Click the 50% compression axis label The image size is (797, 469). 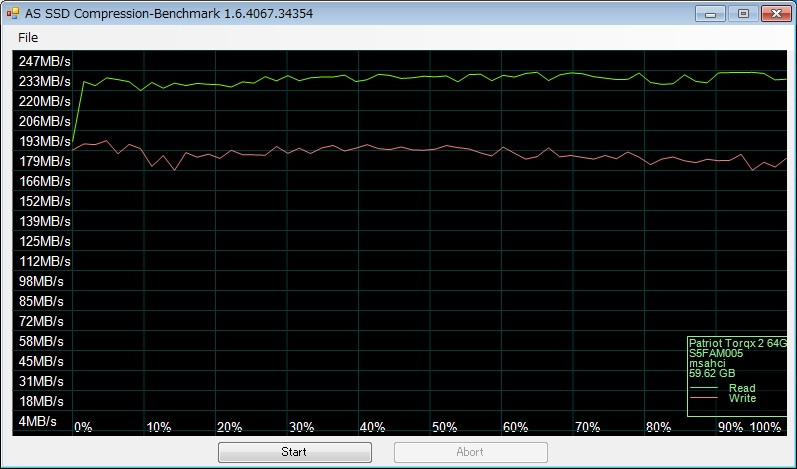coord(444,427)
